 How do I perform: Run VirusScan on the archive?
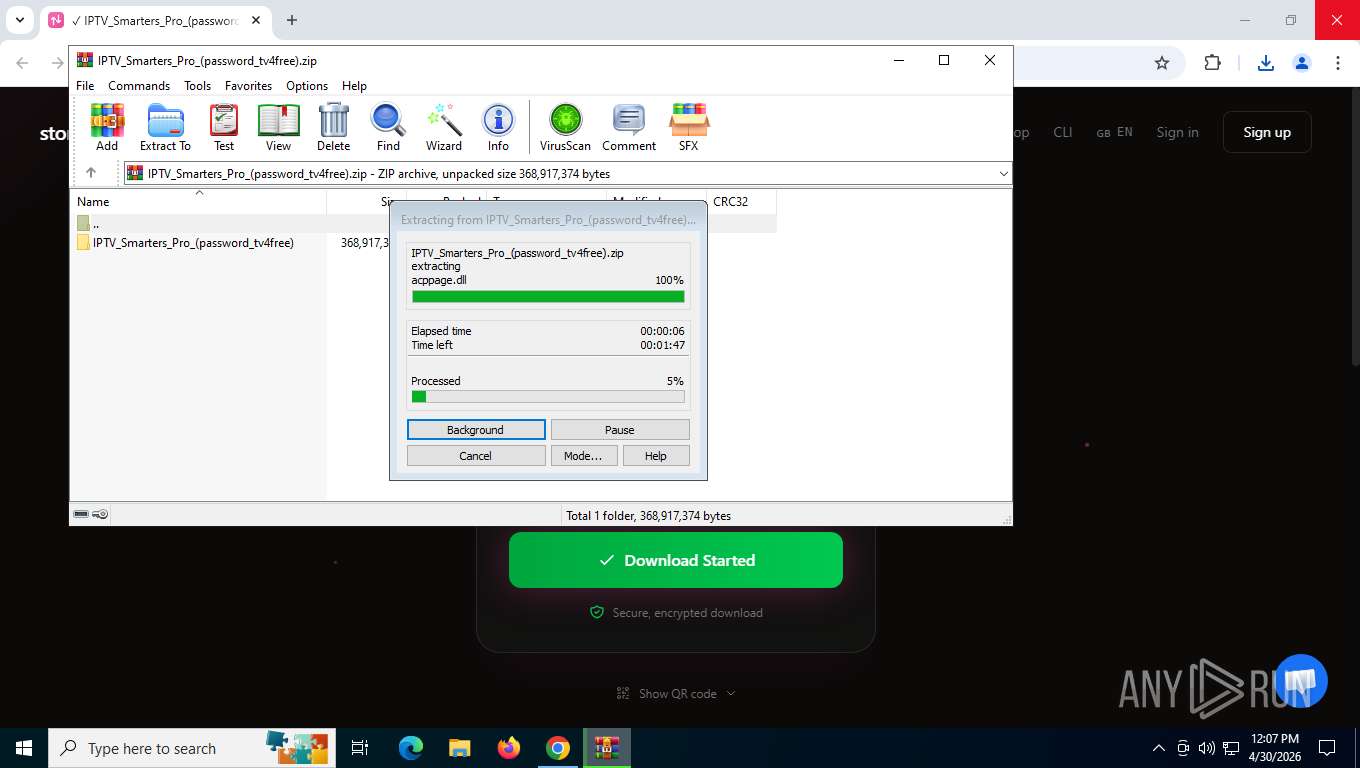point(565,127)
